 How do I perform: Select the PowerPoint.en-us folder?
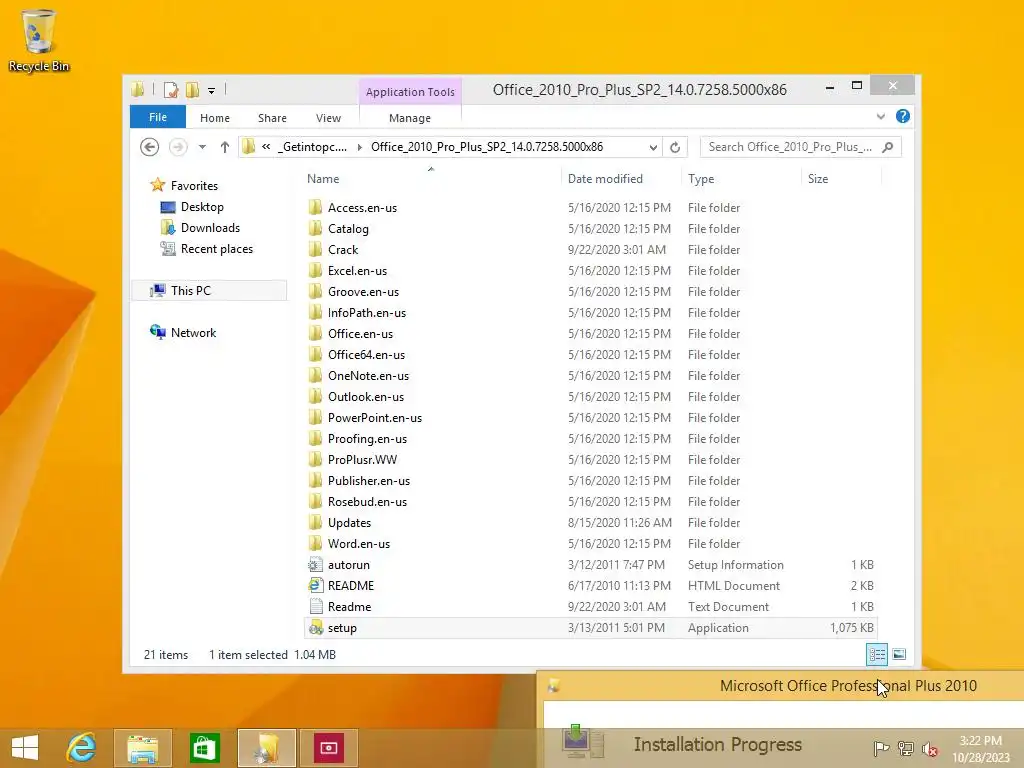pyautogui.click(x=375, y=418)
